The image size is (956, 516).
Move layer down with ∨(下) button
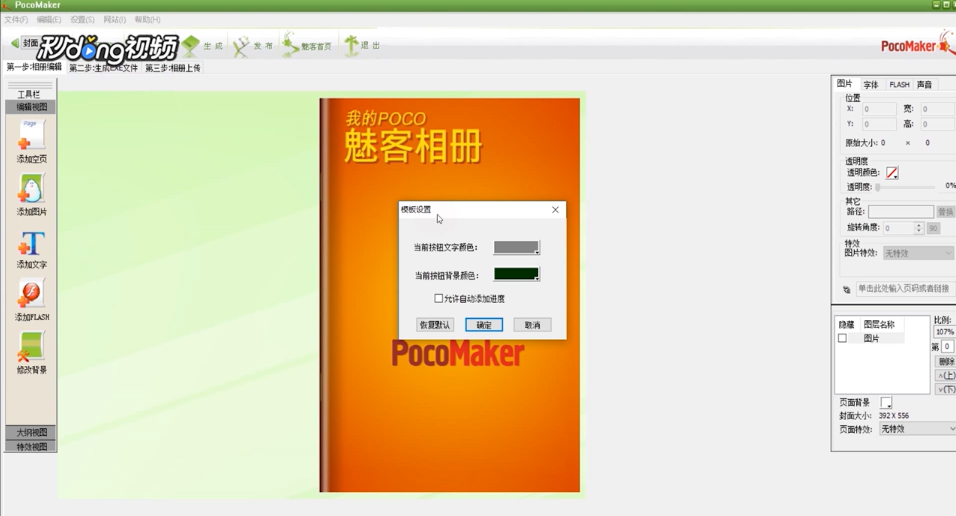click(x=946, y=389)
